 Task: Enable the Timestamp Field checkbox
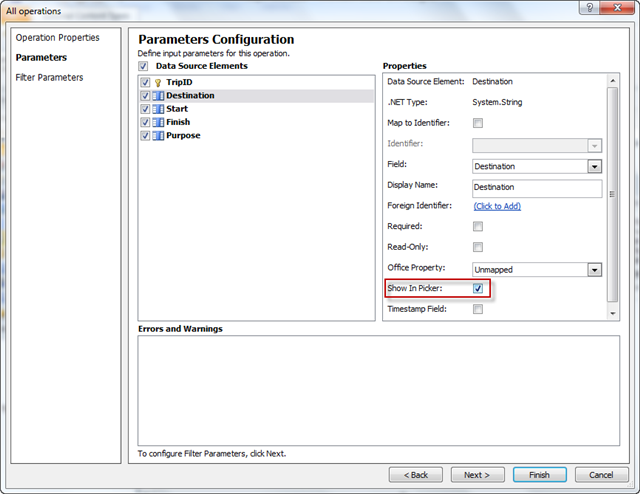pos(478,309)
